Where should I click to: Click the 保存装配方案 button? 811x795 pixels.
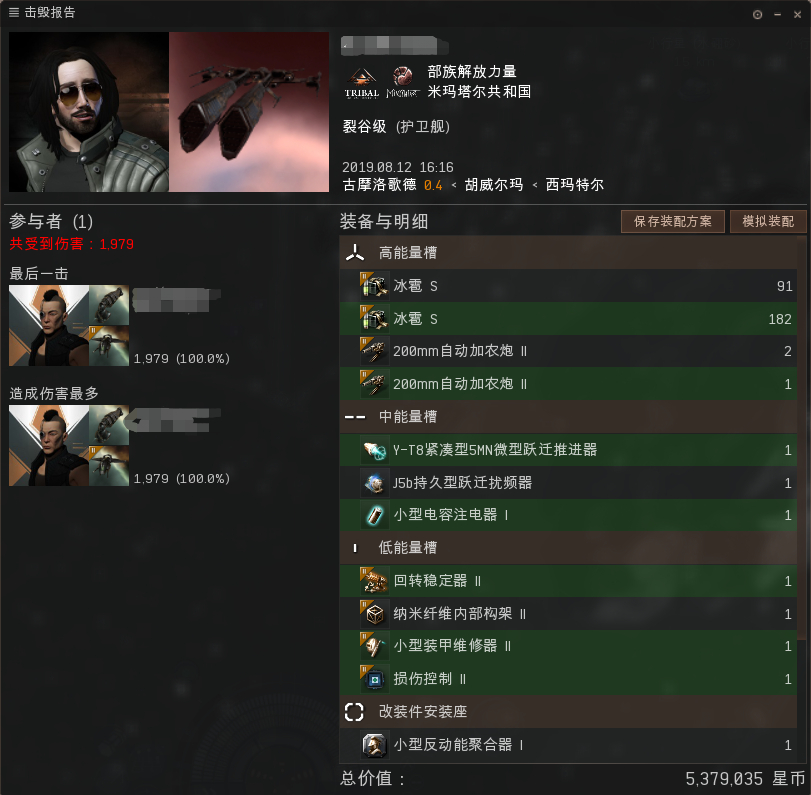[x=672, y=221]
